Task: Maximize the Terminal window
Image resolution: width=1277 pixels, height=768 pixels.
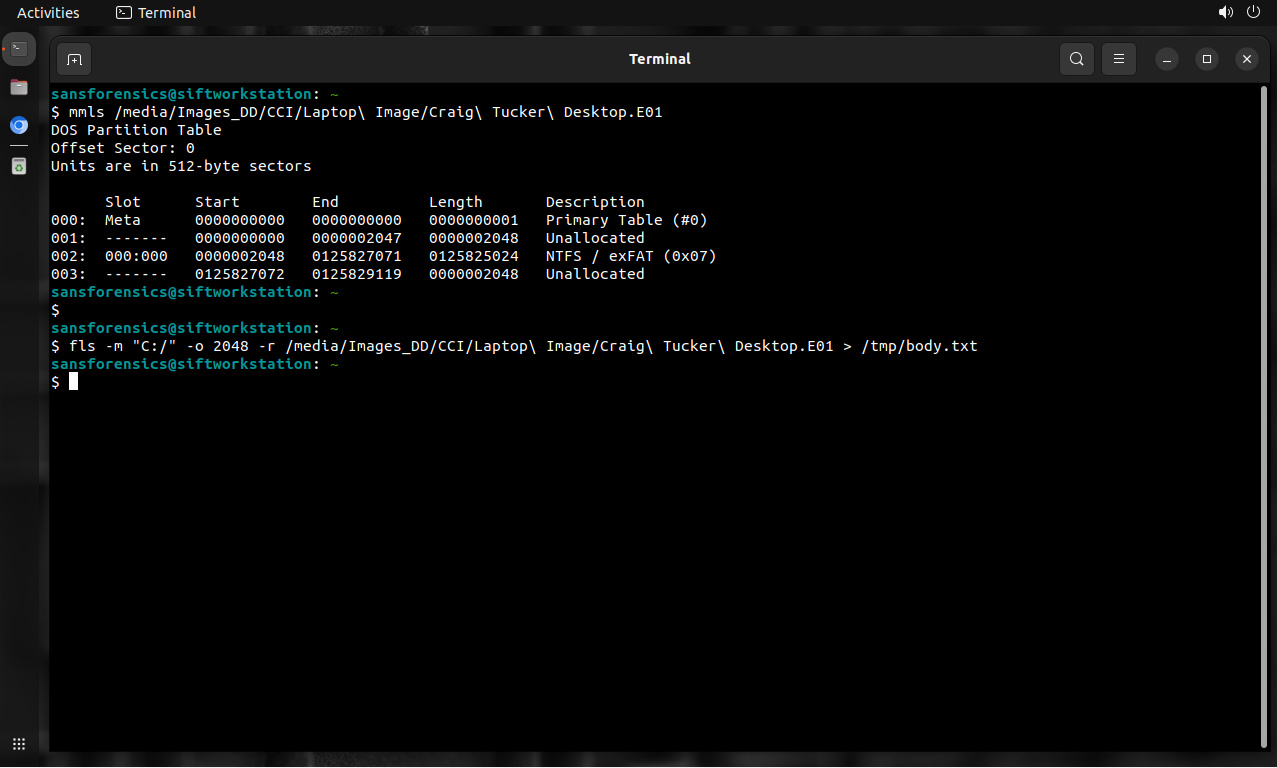Action: pyautogui.click(x=1207, y=59)
